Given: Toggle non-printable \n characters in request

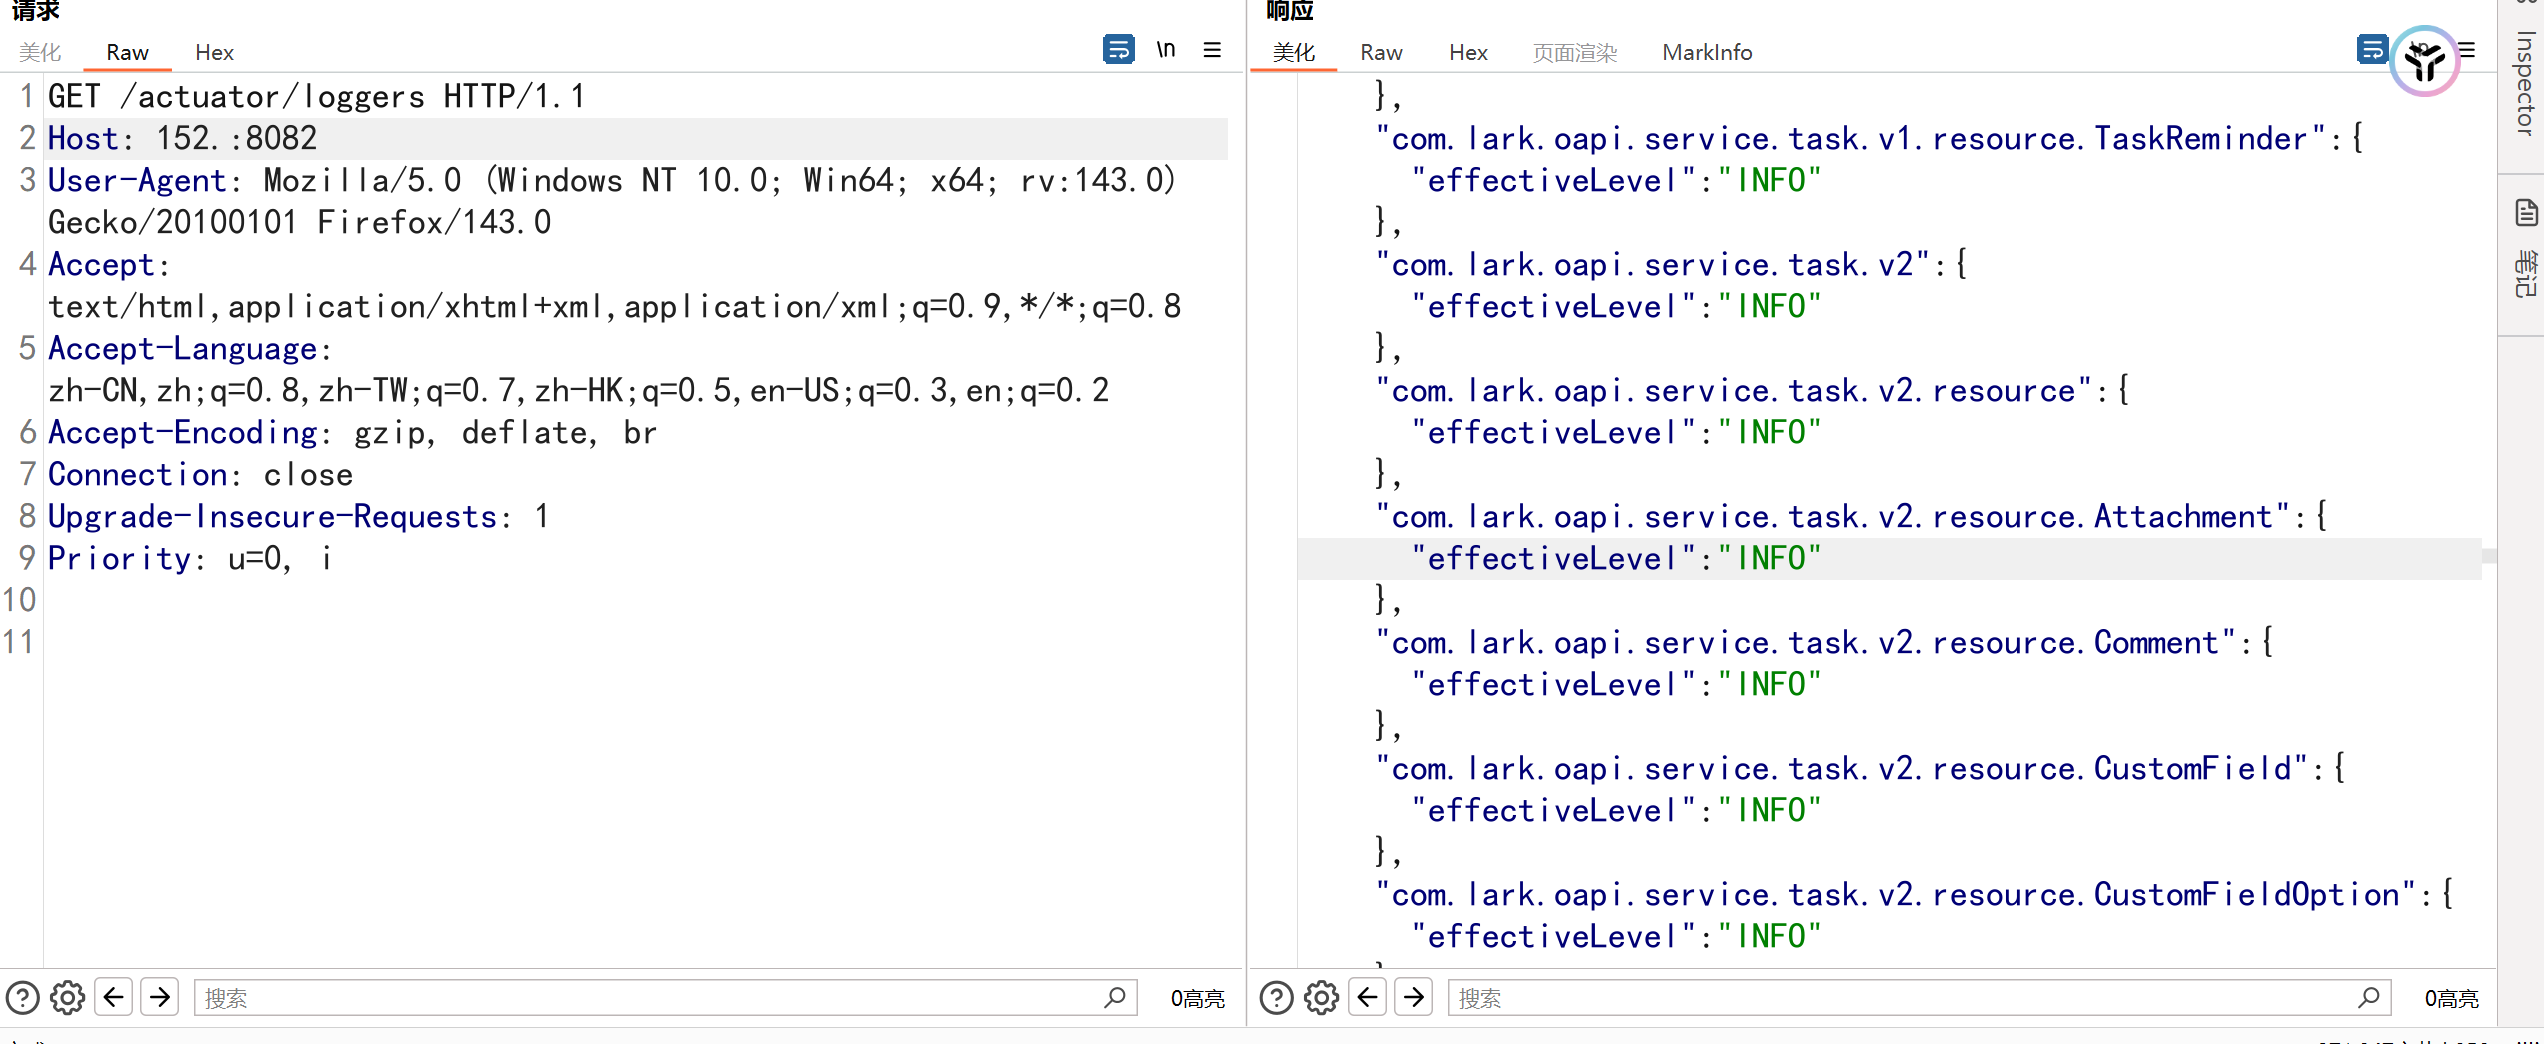Looking at the screenshot, I should click(1166, 49).
